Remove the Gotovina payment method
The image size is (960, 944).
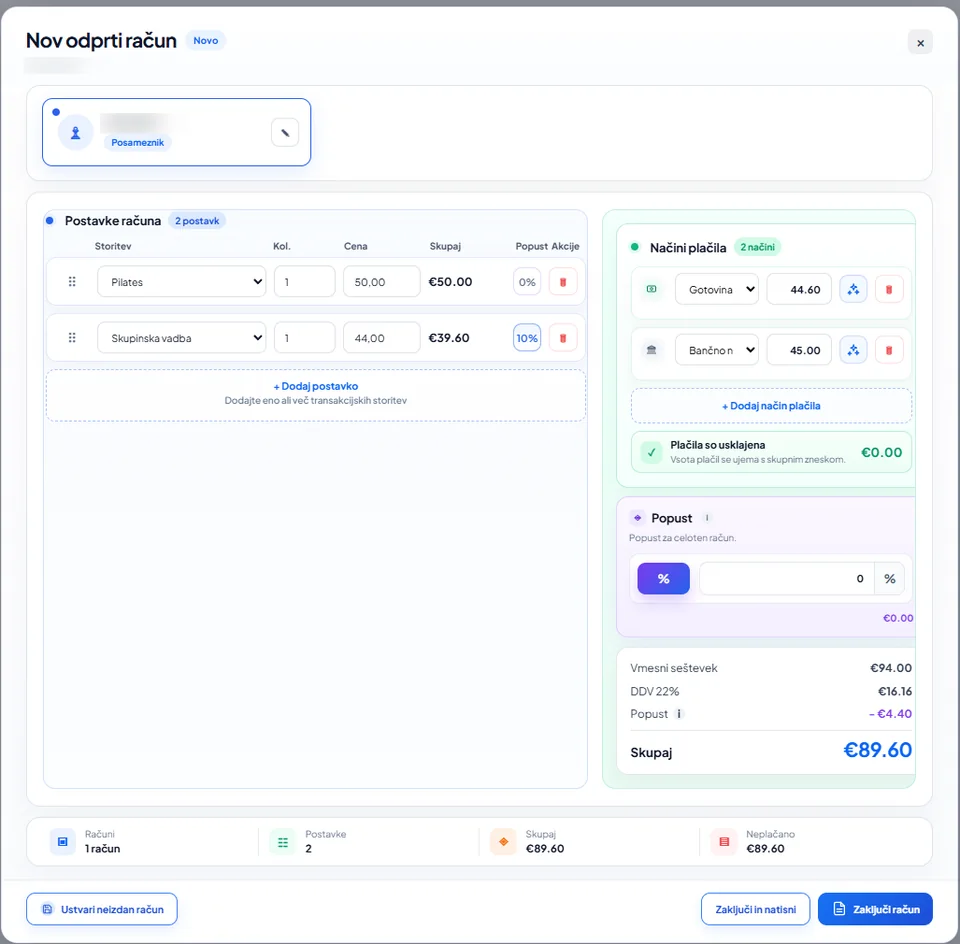point(889,290)
